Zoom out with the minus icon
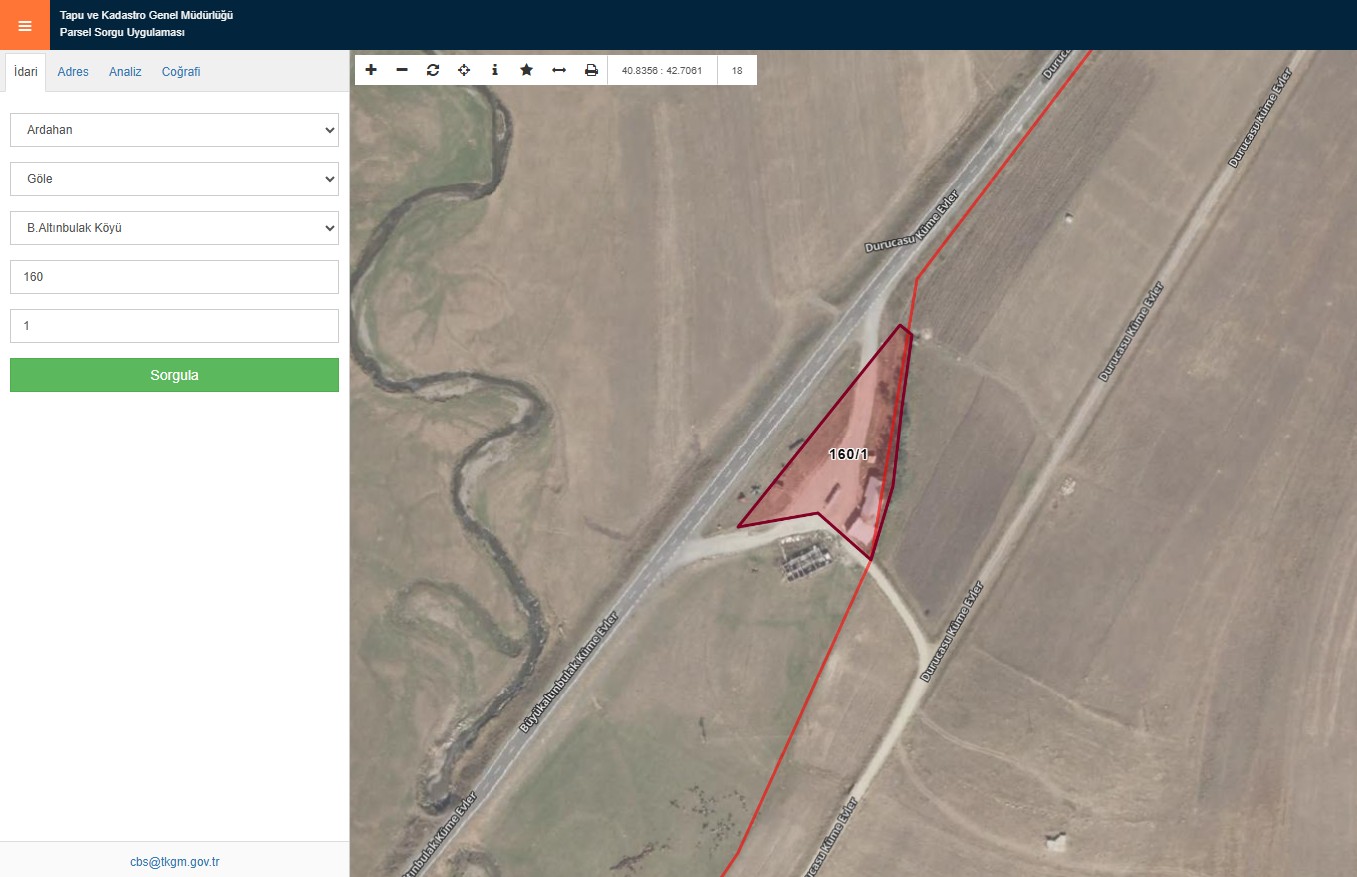Viewport: 1357px width, 877px height. [x=402, y=70]
